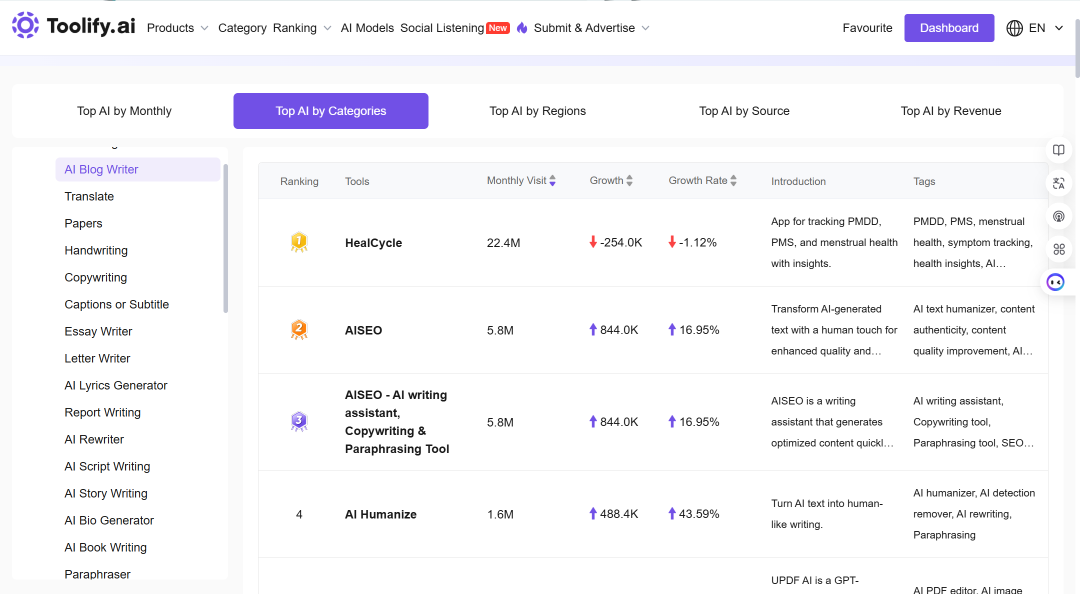Sort by Growth column arrows

(630, 181)
